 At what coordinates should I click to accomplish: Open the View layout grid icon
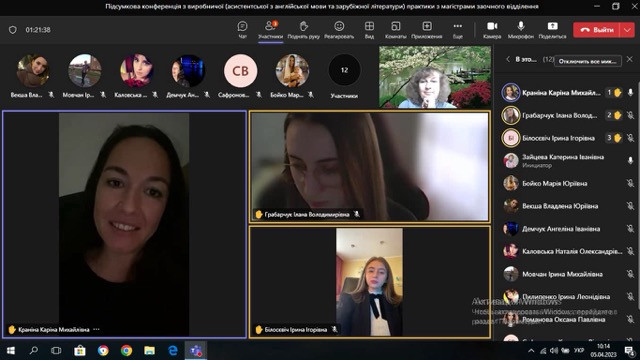[x=369, y=27]
